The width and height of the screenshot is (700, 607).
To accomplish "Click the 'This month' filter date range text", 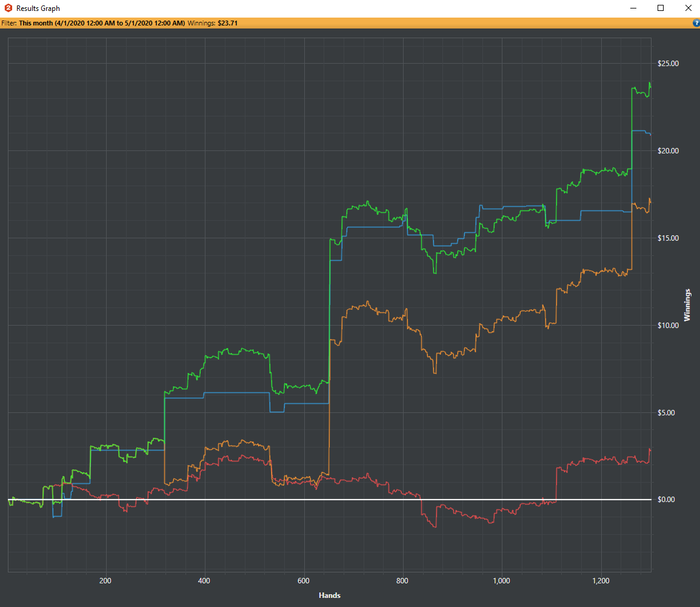I will pos(102,23).
